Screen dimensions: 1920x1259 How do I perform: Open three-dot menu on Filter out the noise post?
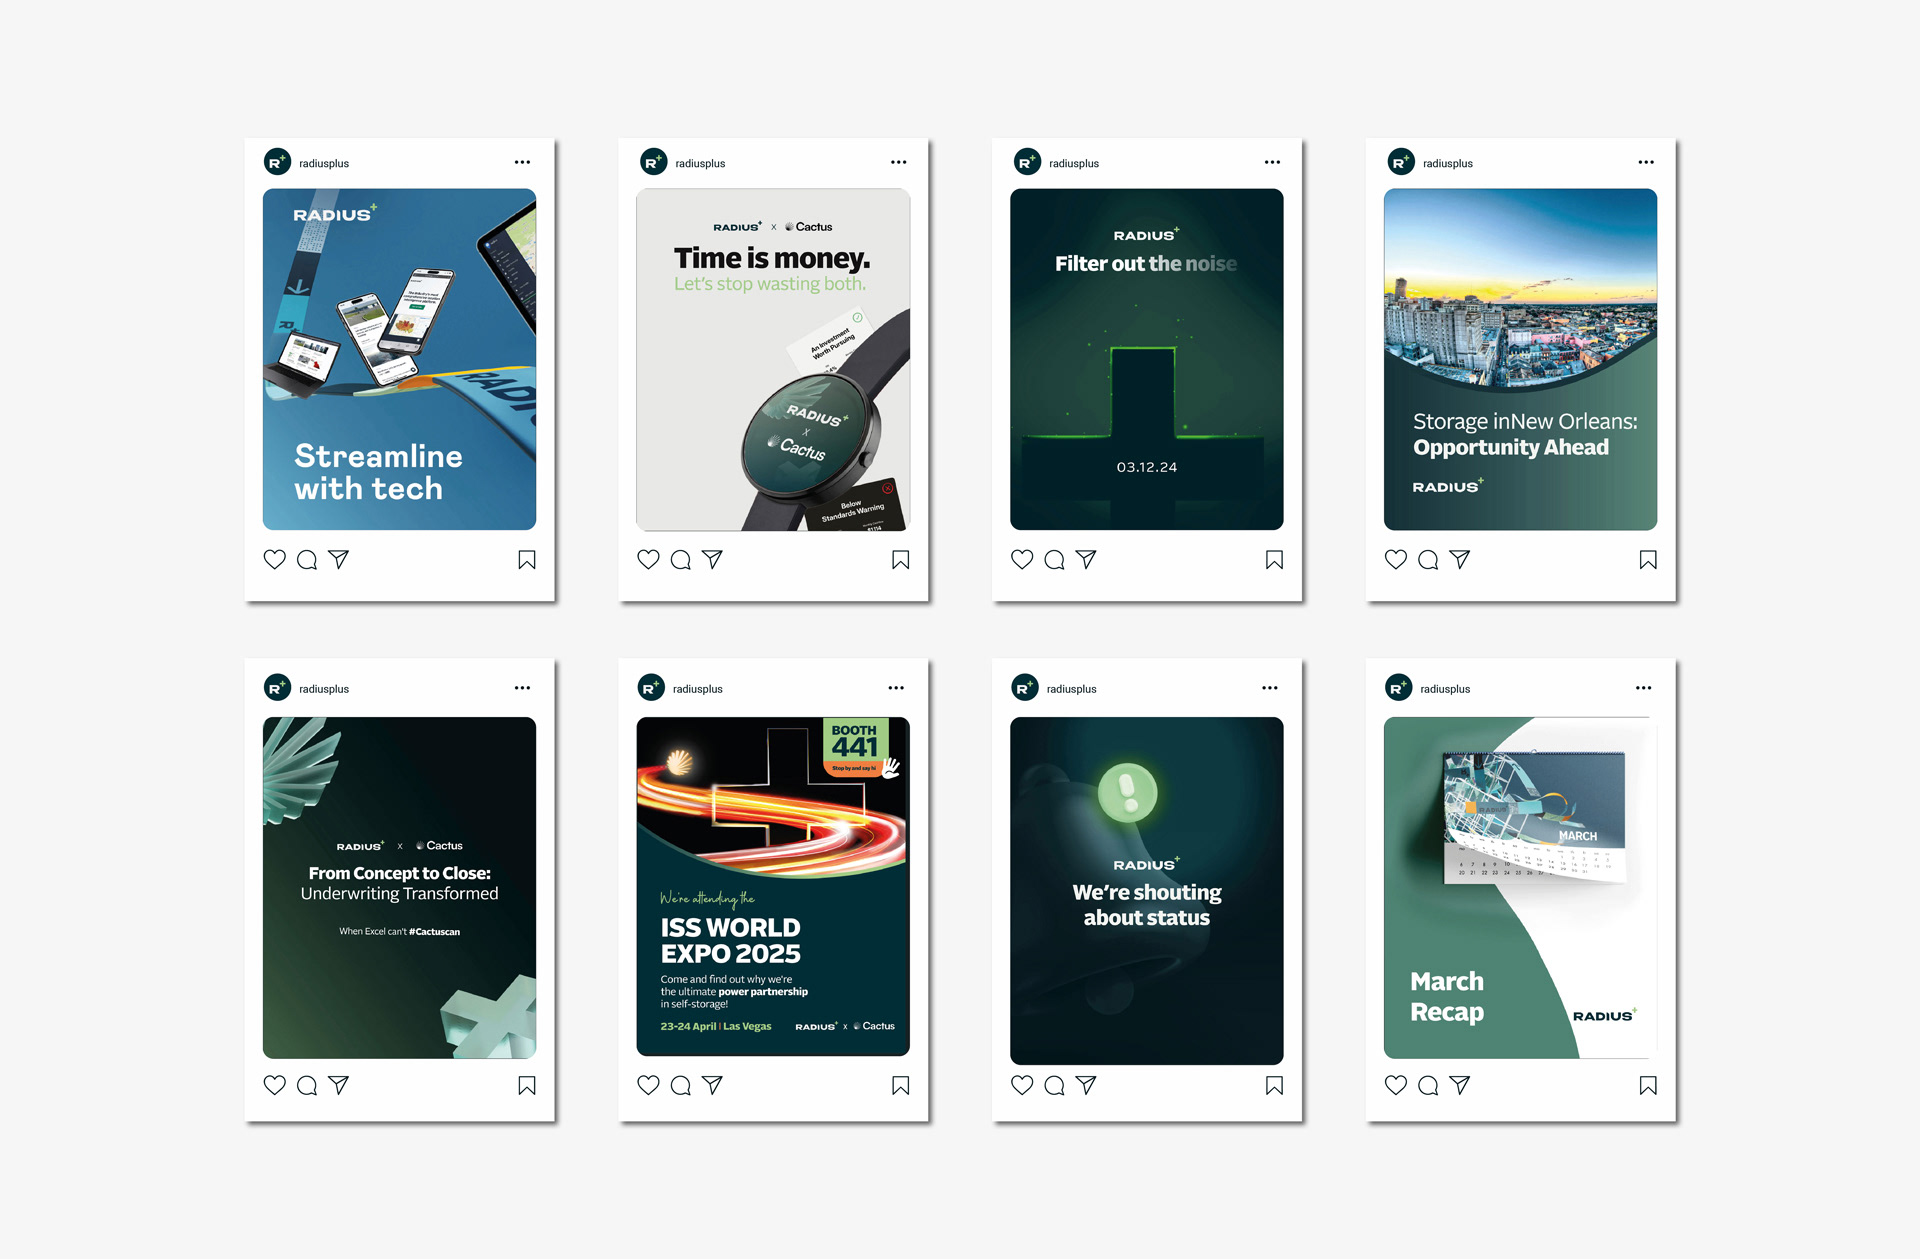1272,162
